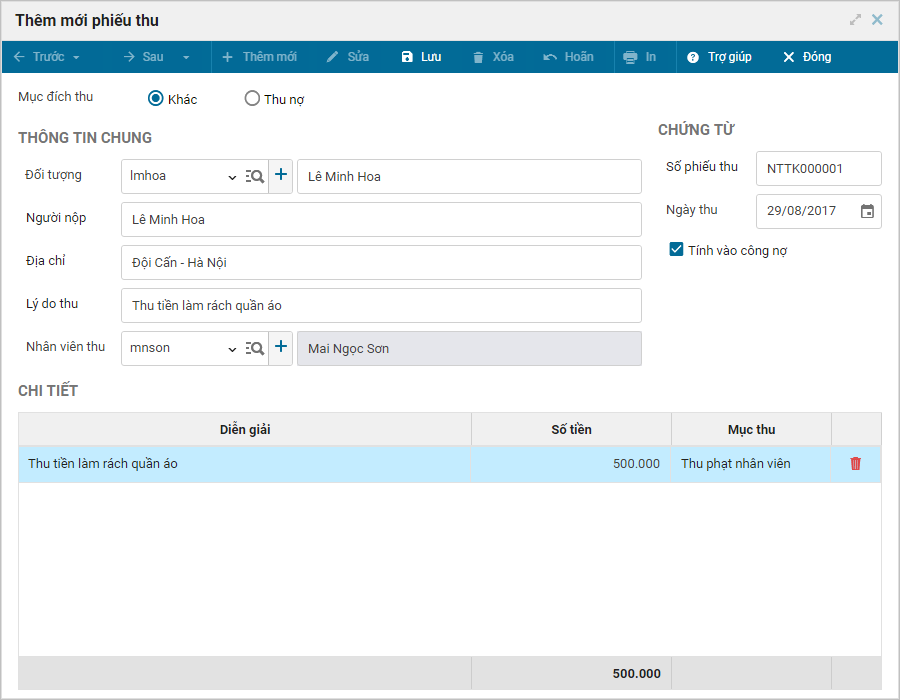Expand the Đối tượng lmhoa dropdown
Viewport: 900px width, 700px height.
click(x=232, y=177)
